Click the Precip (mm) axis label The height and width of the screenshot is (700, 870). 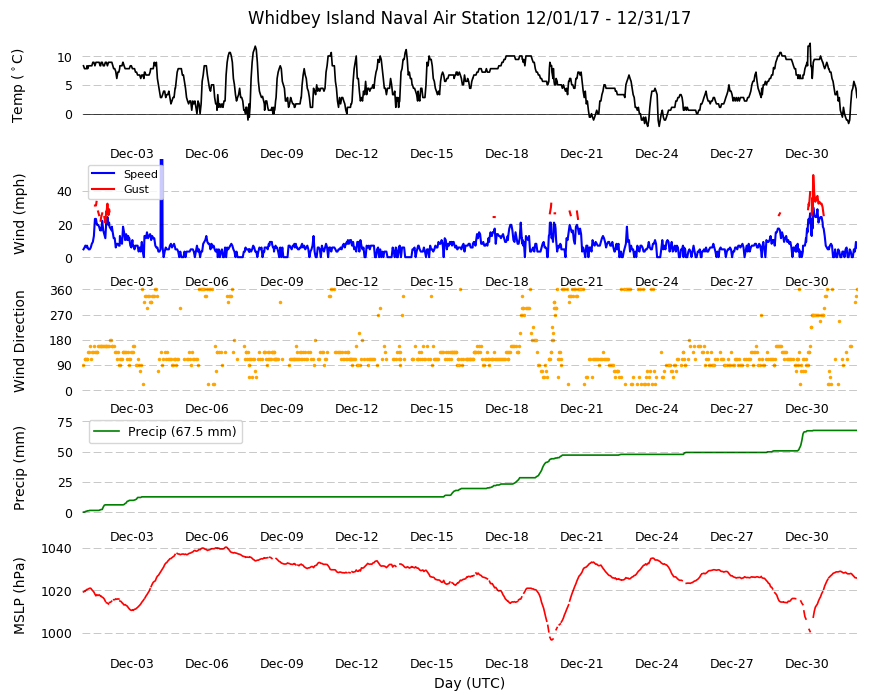19,469
